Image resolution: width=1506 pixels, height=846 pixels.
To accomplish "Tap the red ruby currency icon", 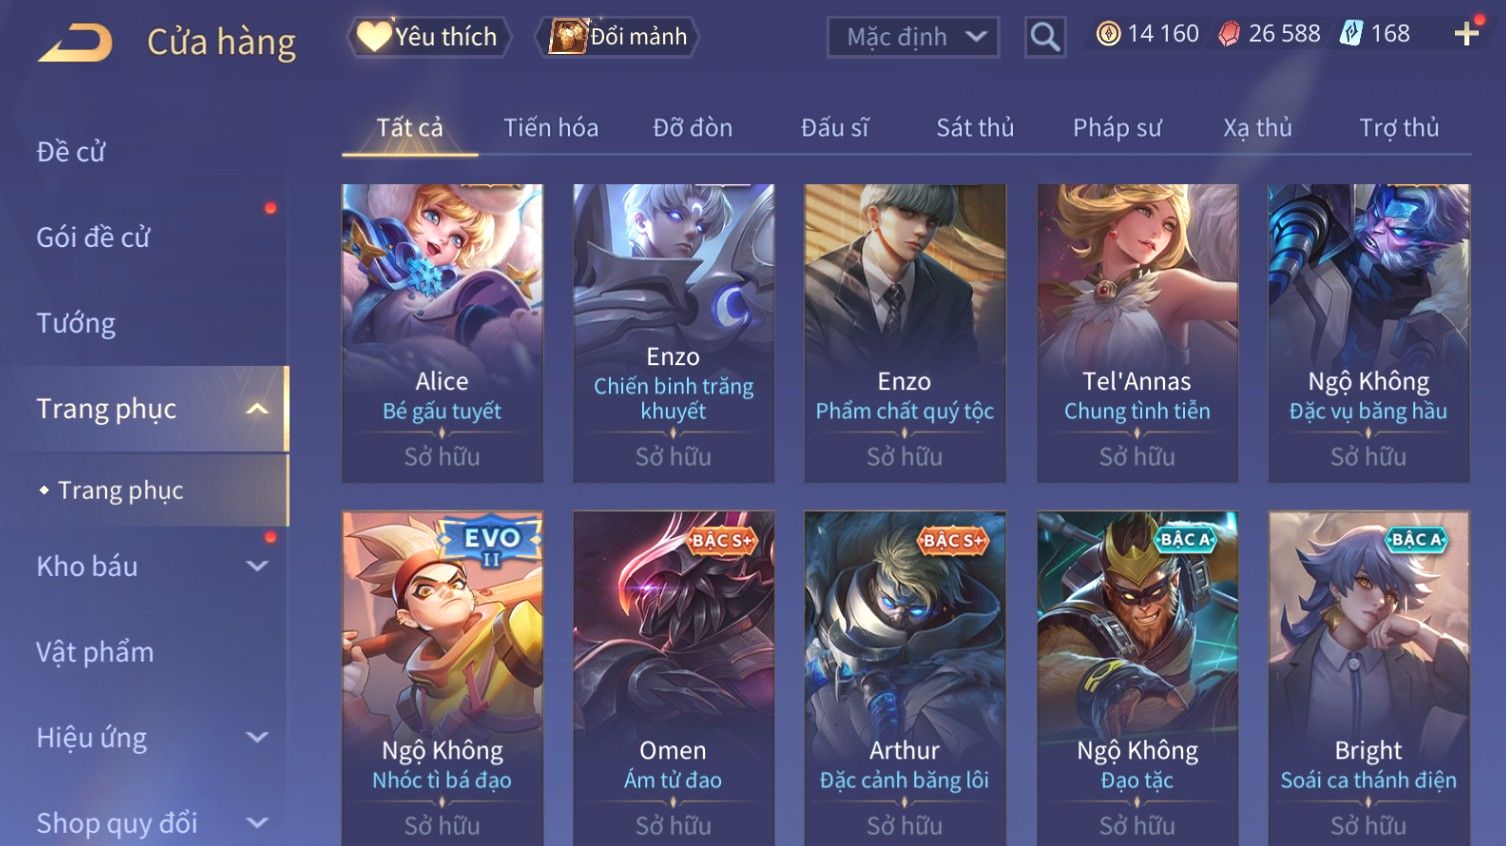I will tap(1229, 34).
